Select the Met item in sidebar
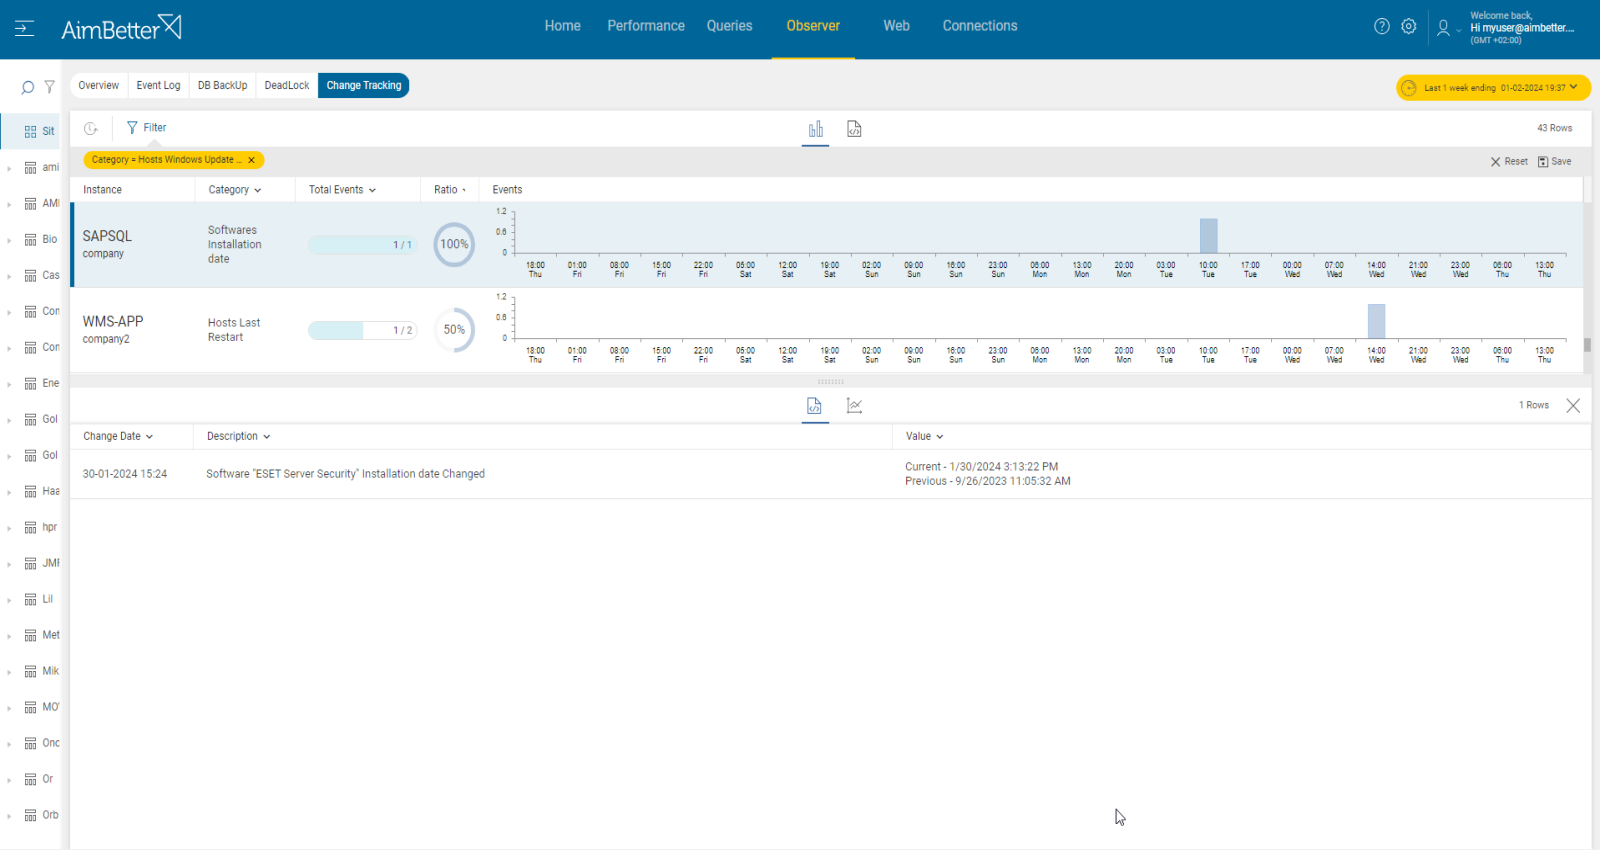This screenshot has width=1600, height=850. click(x=42, y=636)
